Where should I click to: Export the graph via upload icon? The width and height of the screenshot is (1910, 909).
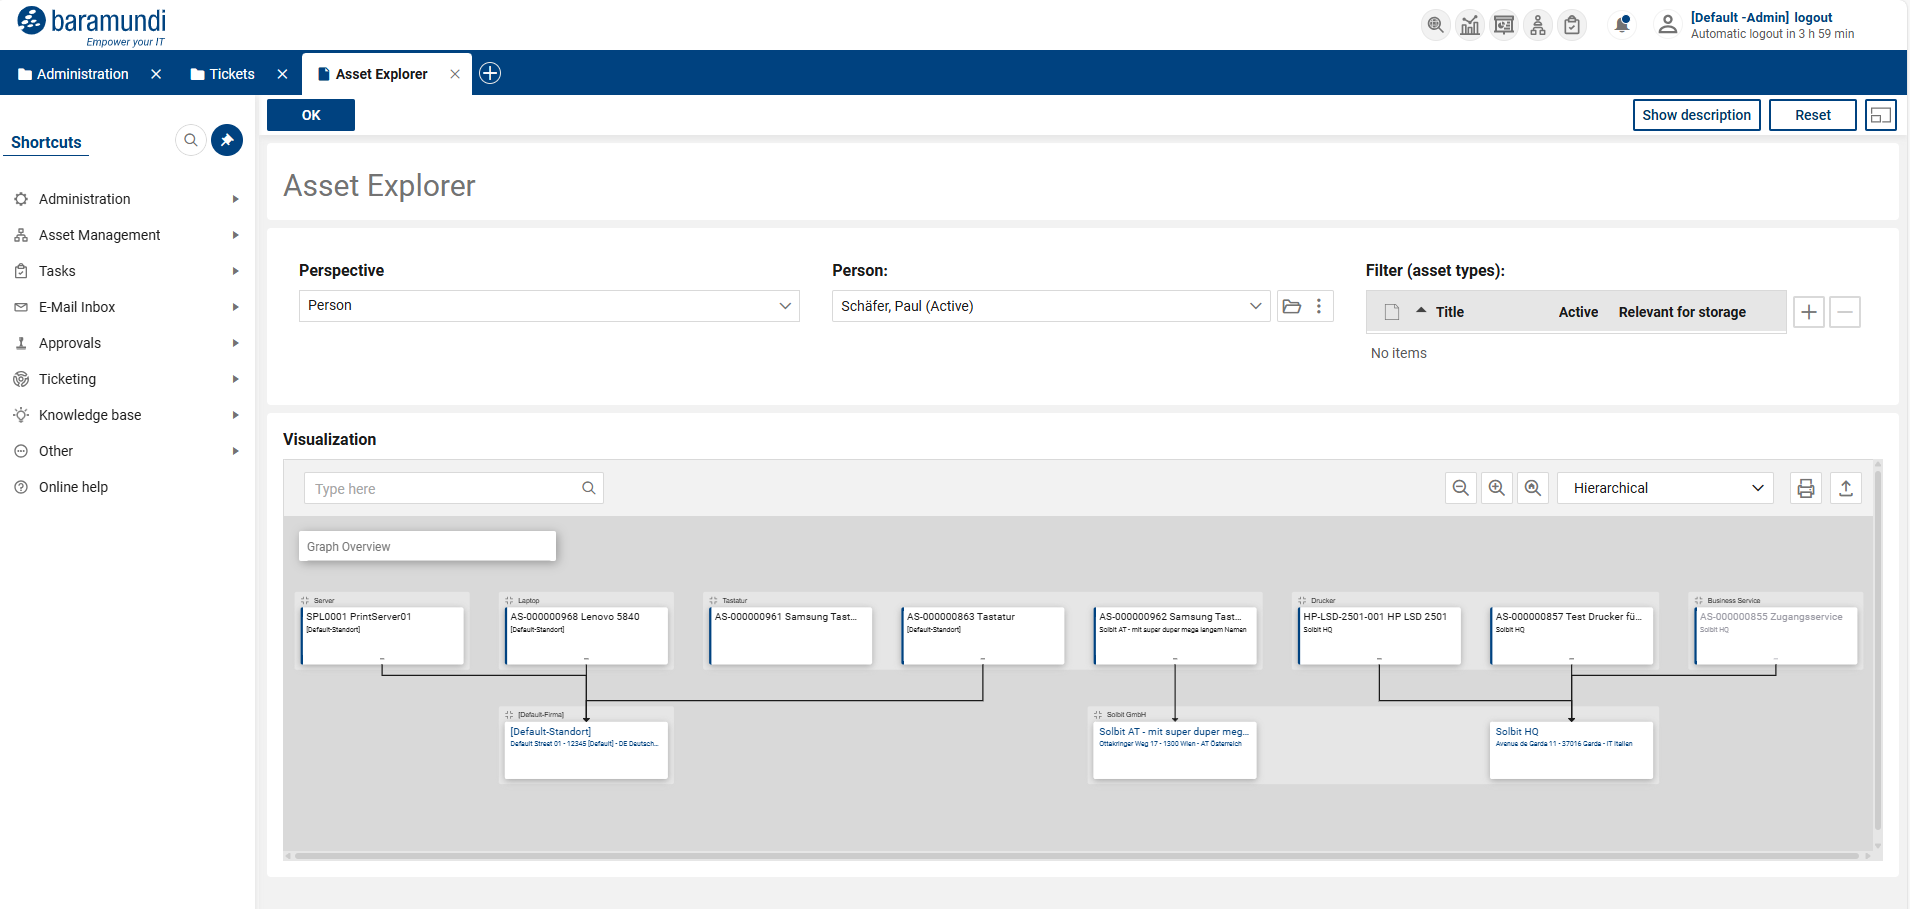(1845, 488)
